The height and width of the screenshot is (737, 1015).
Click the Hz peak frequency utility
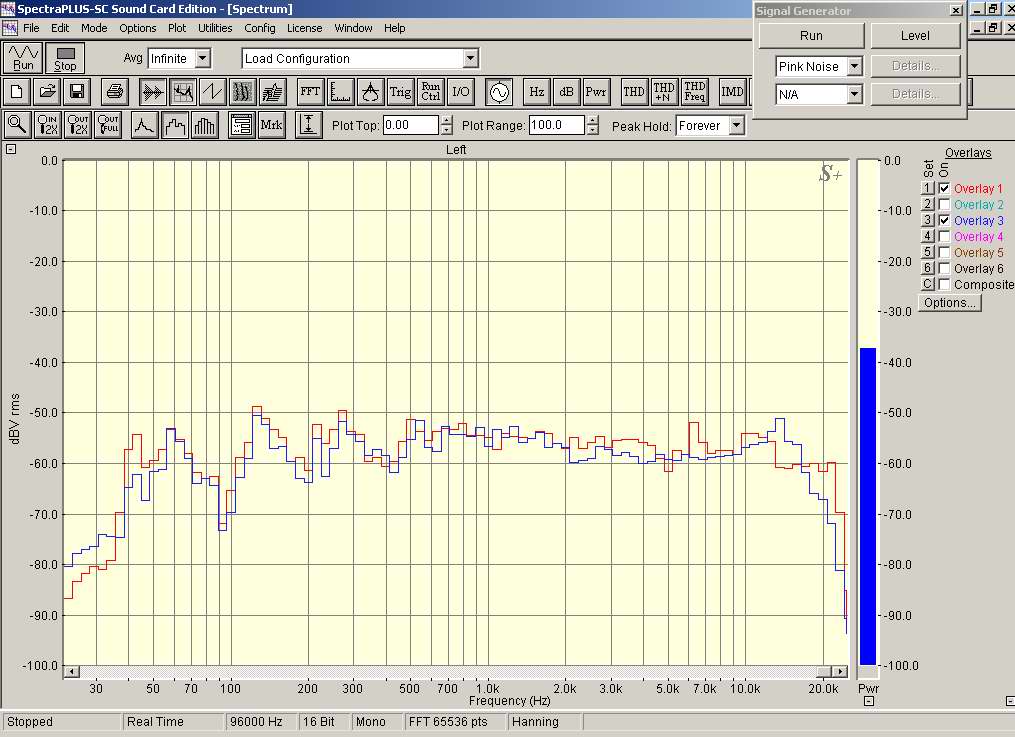[x=537, y=92]
